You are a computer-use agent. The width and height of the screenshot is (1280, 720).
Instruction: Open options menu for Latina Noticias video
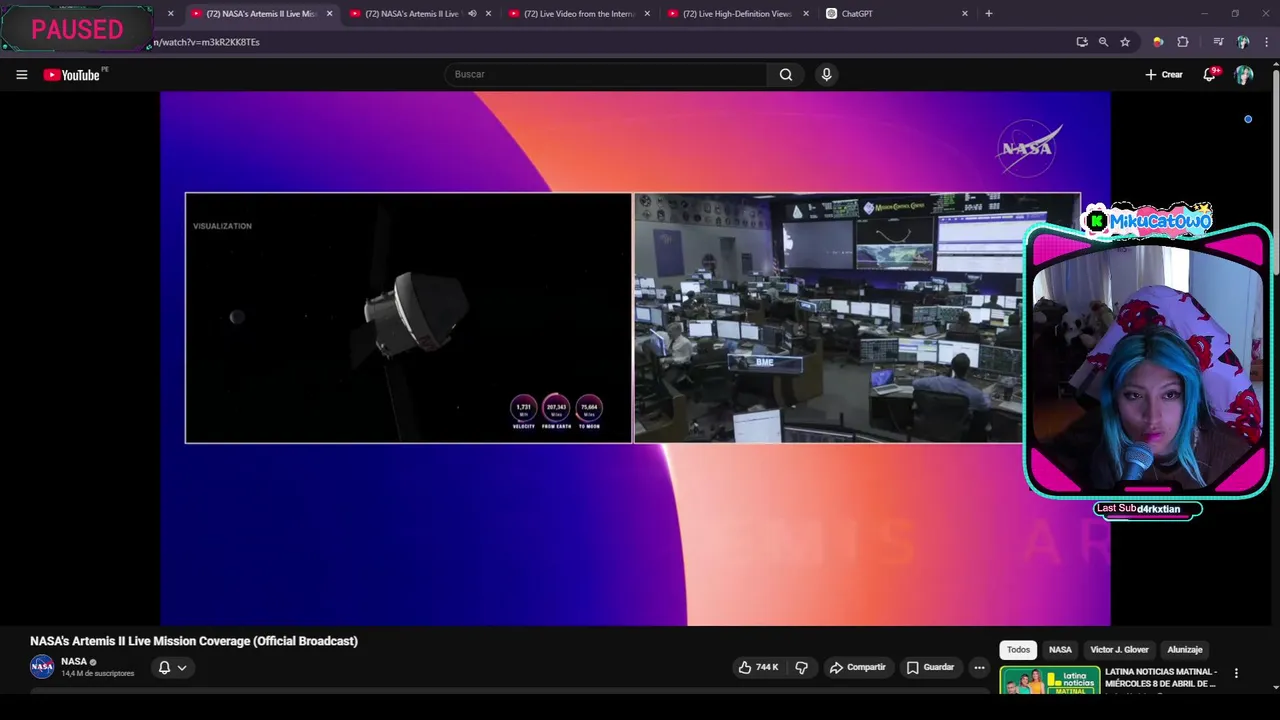point(1236,674)
